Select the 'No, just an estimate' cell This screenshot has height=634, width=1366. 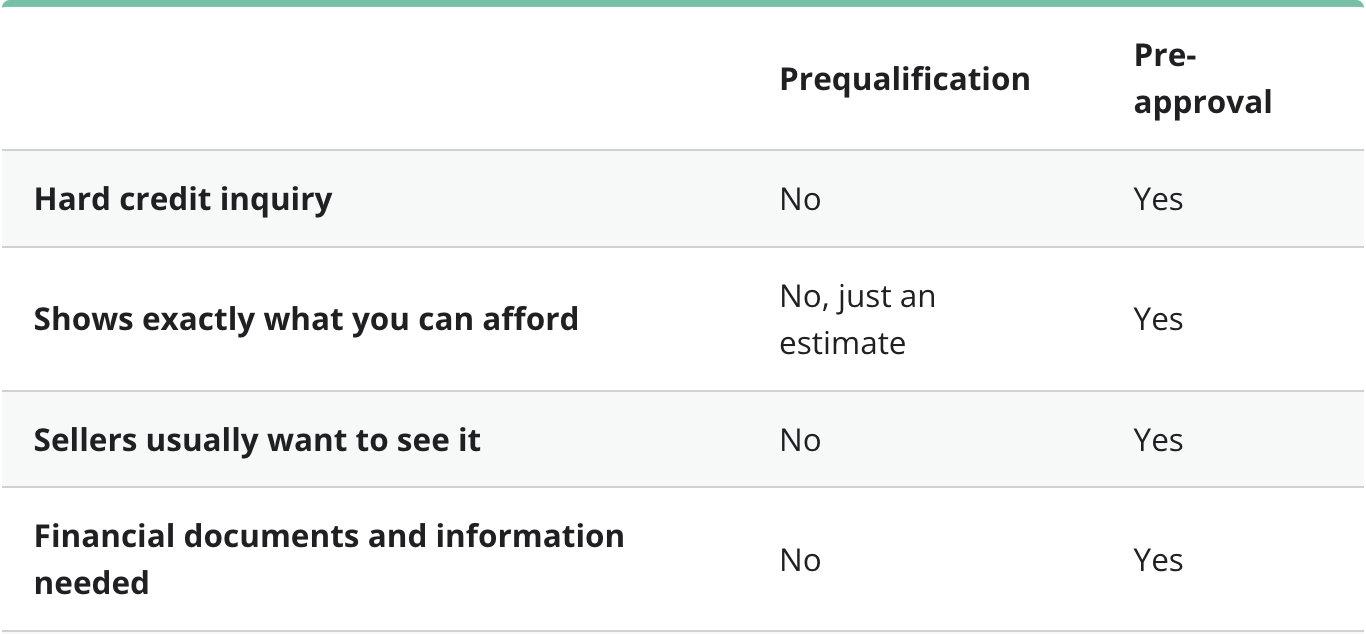tap(857, 319)
